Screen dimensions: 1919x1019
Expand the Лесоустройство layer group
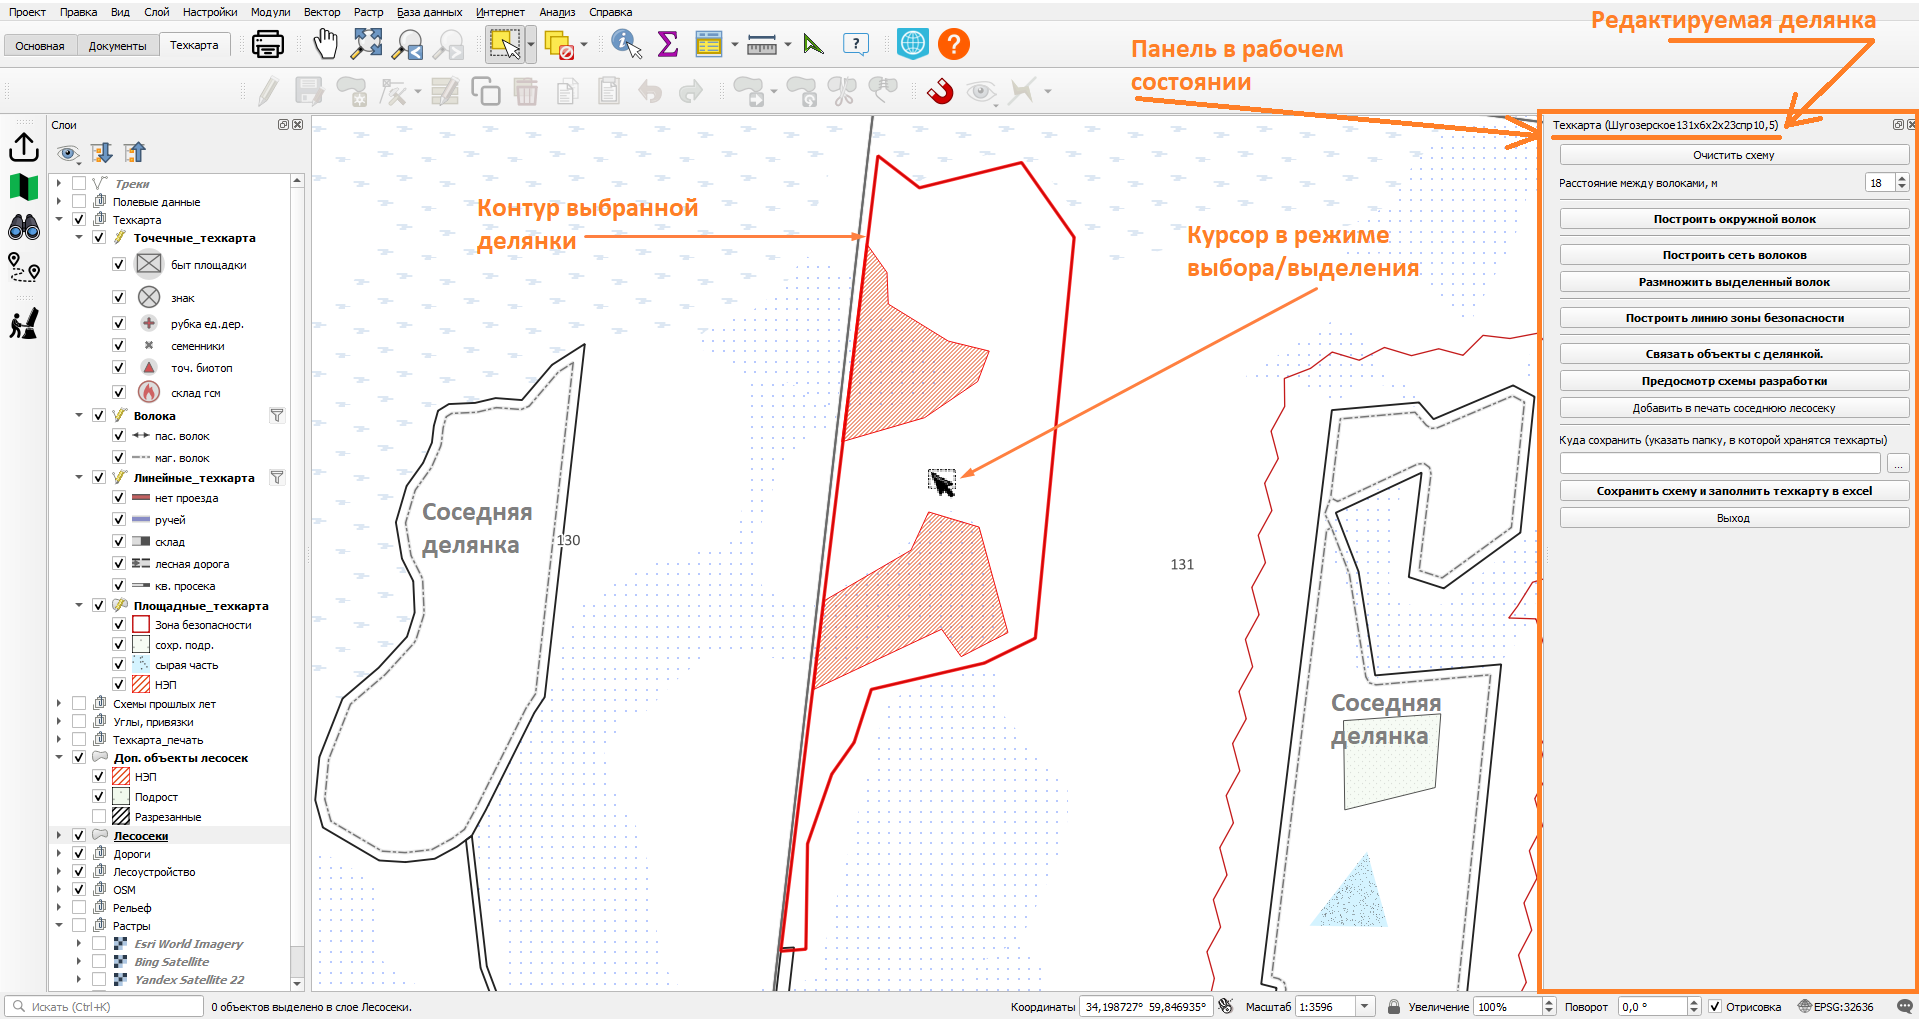(59, 871)
